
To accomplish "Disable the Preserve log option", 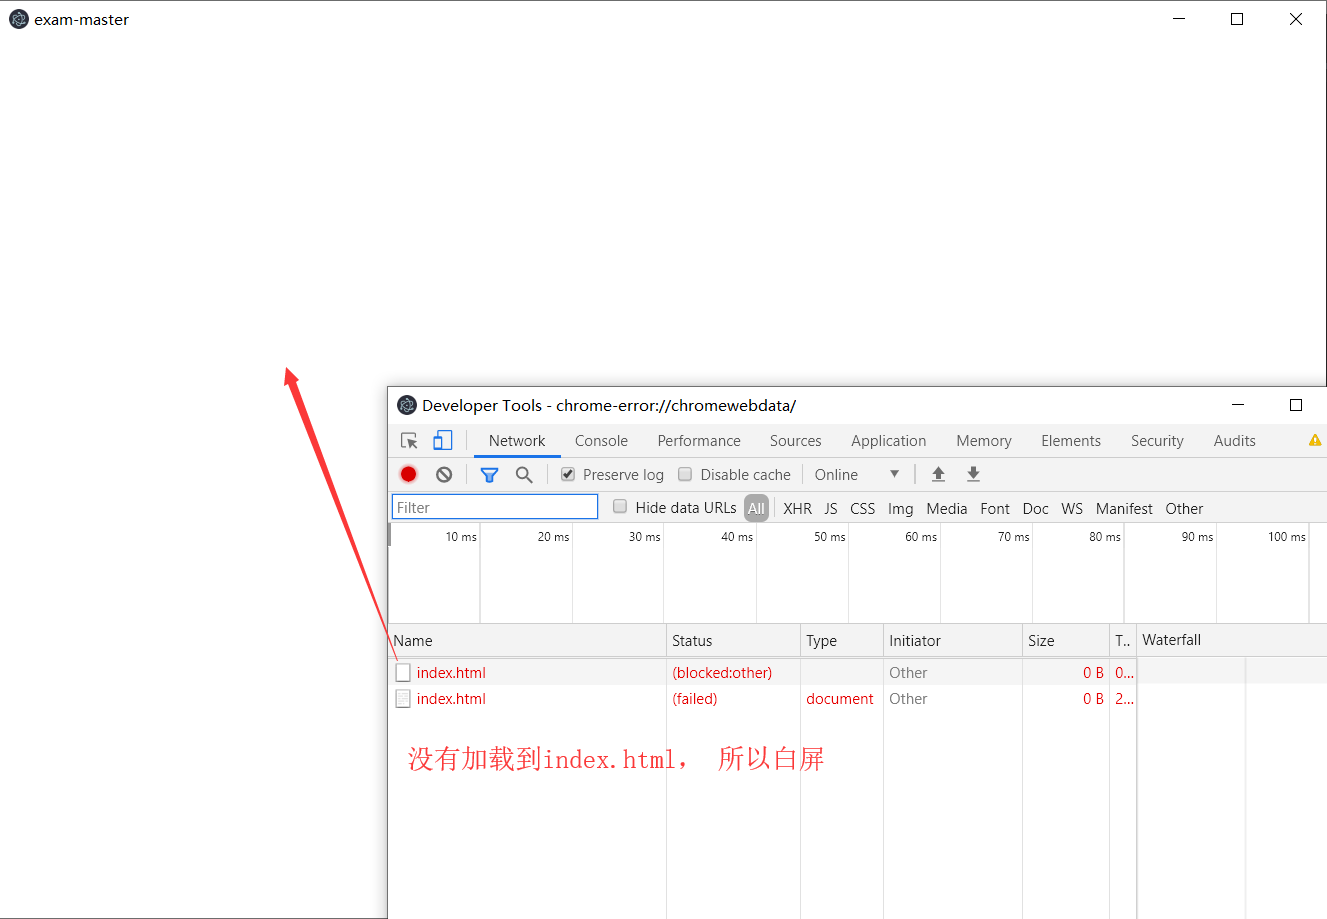I will click(x=568, y=474).
